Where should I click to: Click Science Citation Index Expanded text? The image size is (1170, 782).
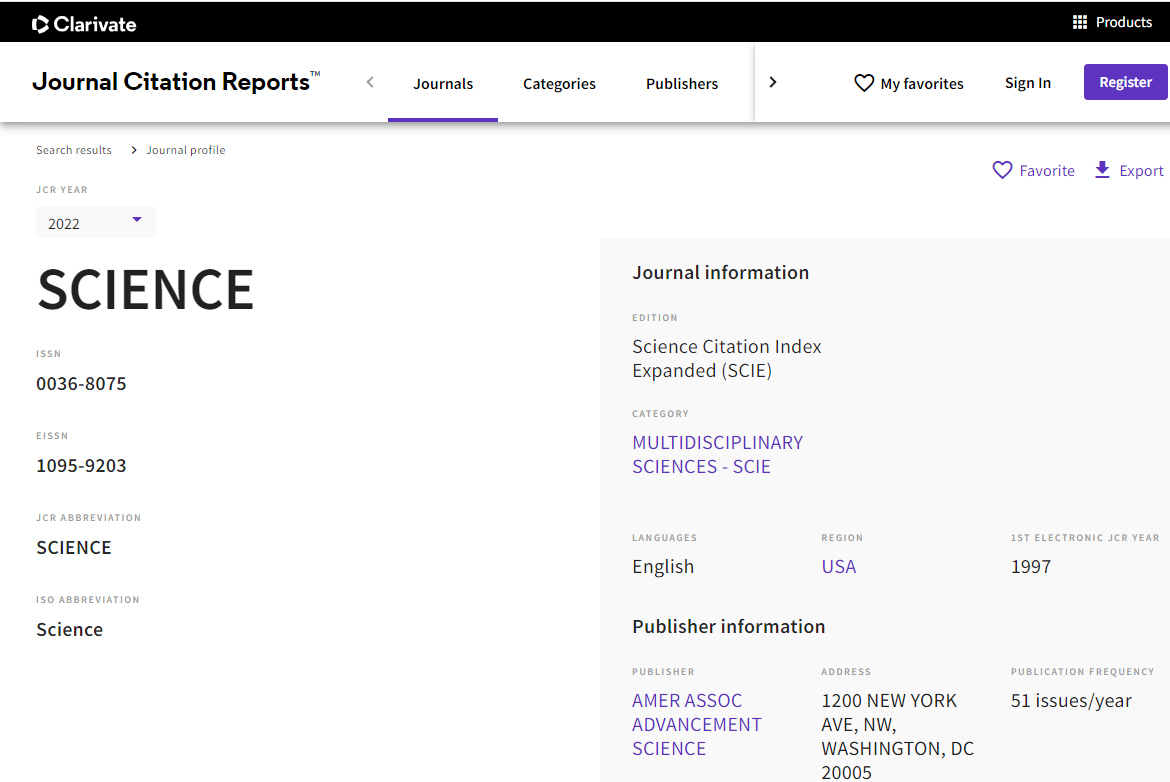(x=727, y=358)
